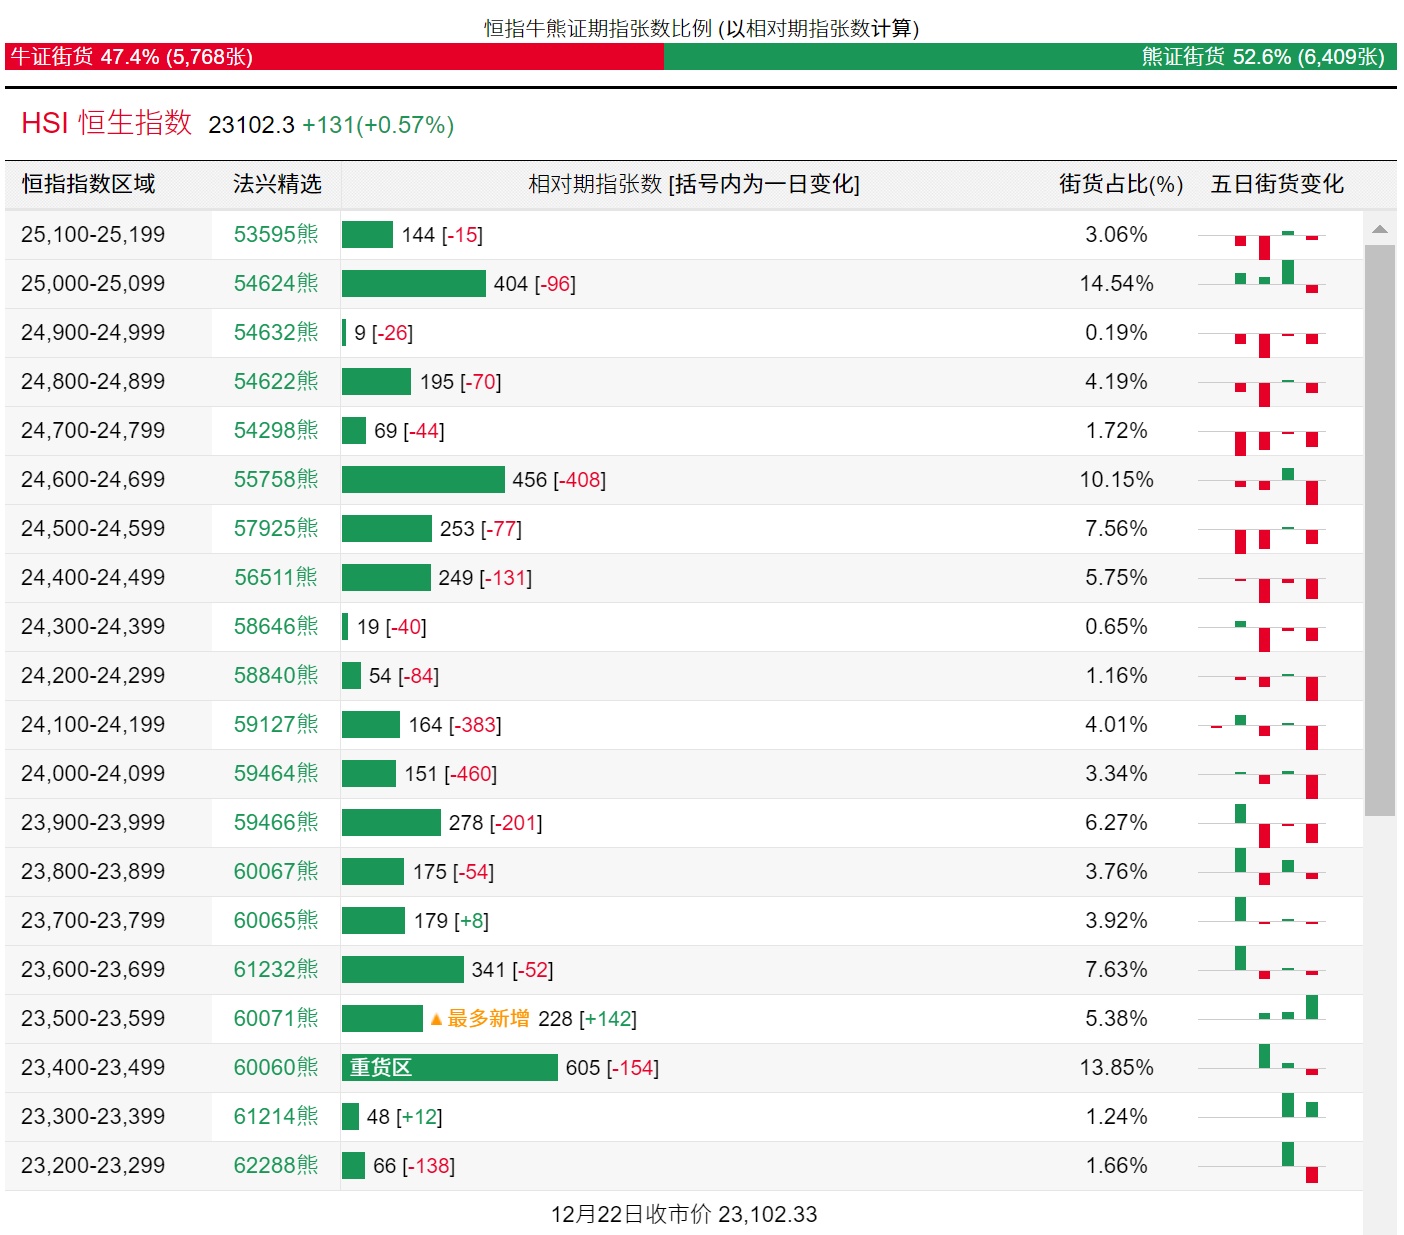Open the 53595熊 link
This screenshot has height=1235, width=1404.
coord(276,235)
